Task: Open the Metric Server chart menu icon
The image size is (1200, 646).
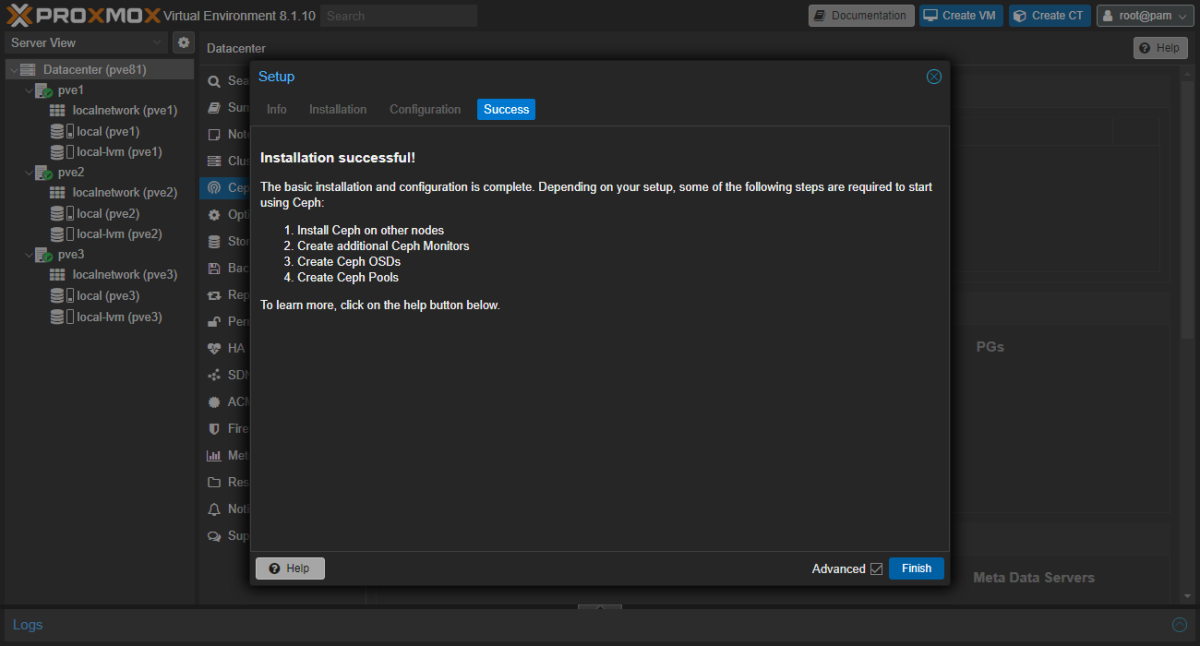Action: click(214, 456)
